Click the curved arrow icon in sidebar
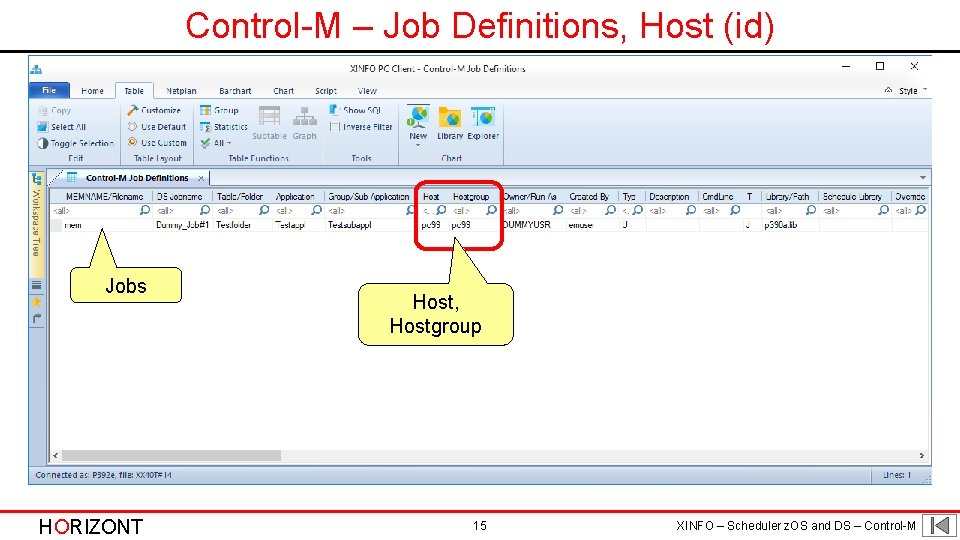This screenshot has height=540, width=960. pyautogui.click(x=36, y=318)
